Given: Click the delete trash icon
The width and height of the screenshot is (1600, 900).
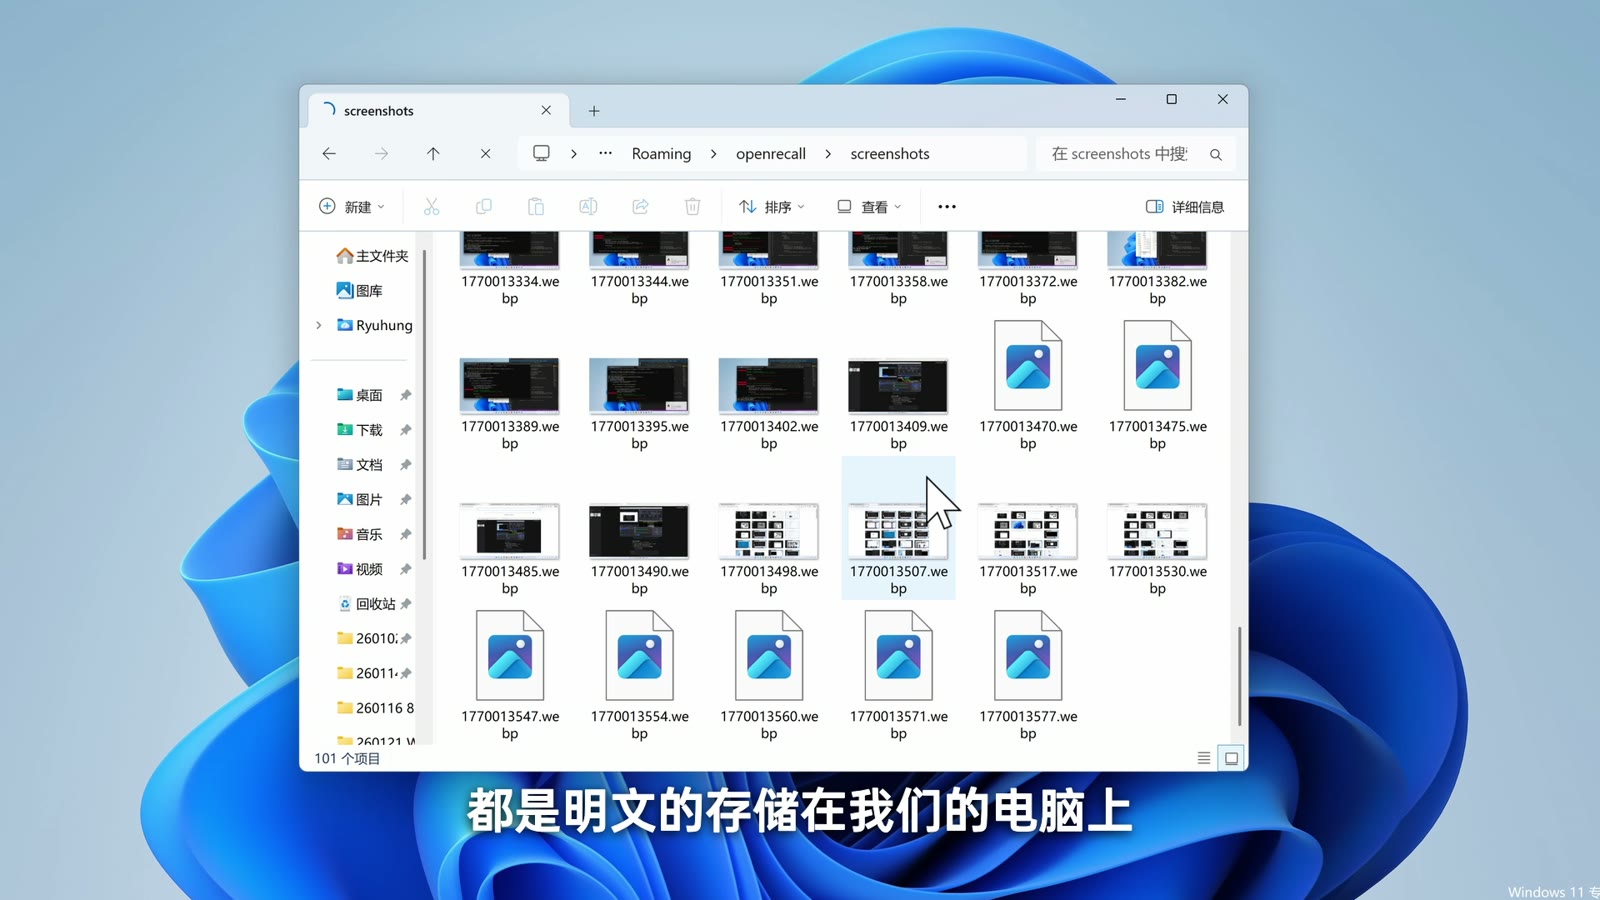Looking at the screenshot, I should tap(692, 207).
